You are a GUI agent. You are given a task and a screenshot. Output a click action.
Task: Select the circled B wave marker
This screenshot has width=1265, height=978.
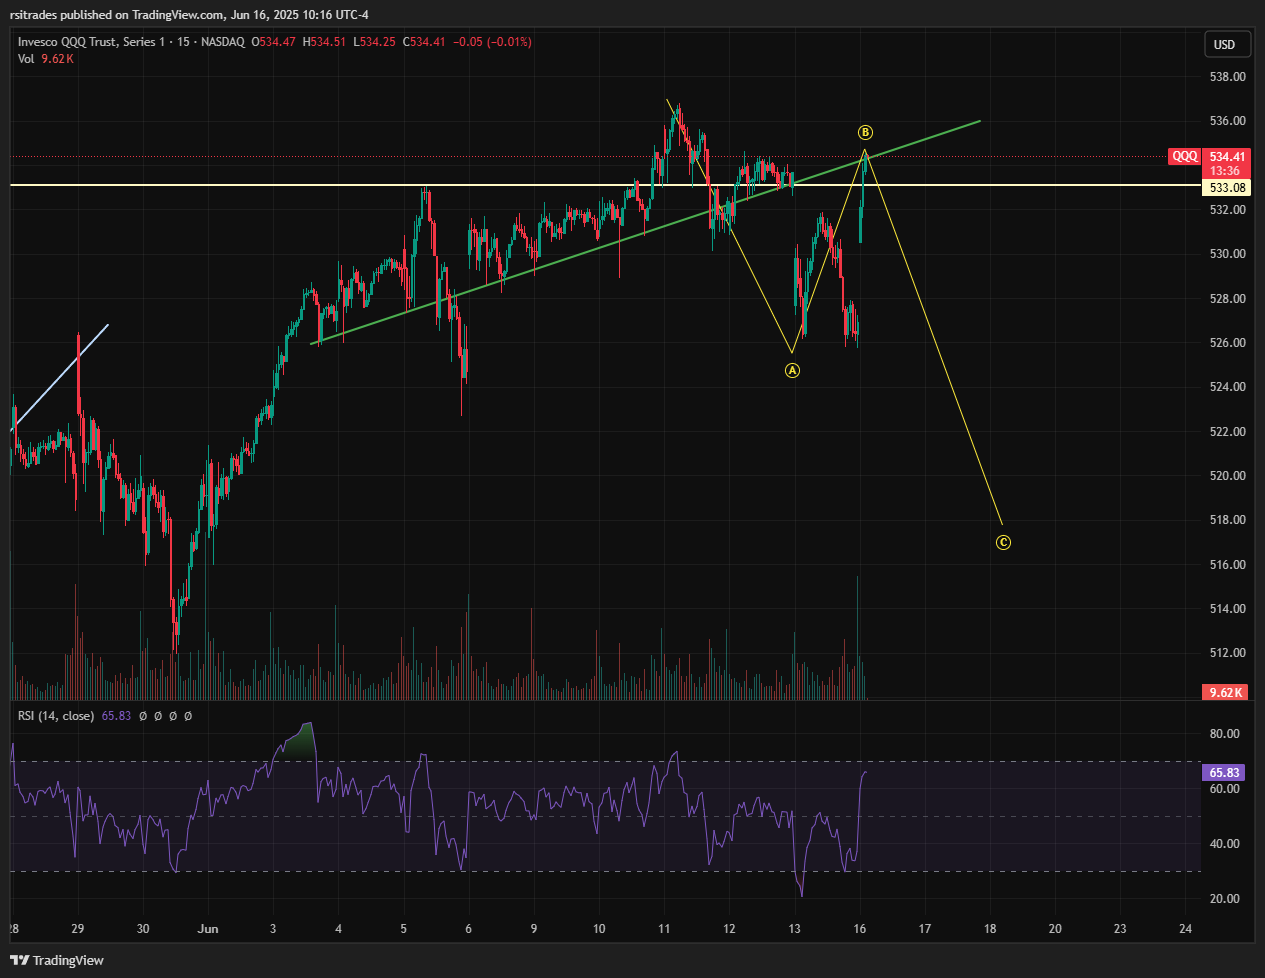tap(866, 132)
